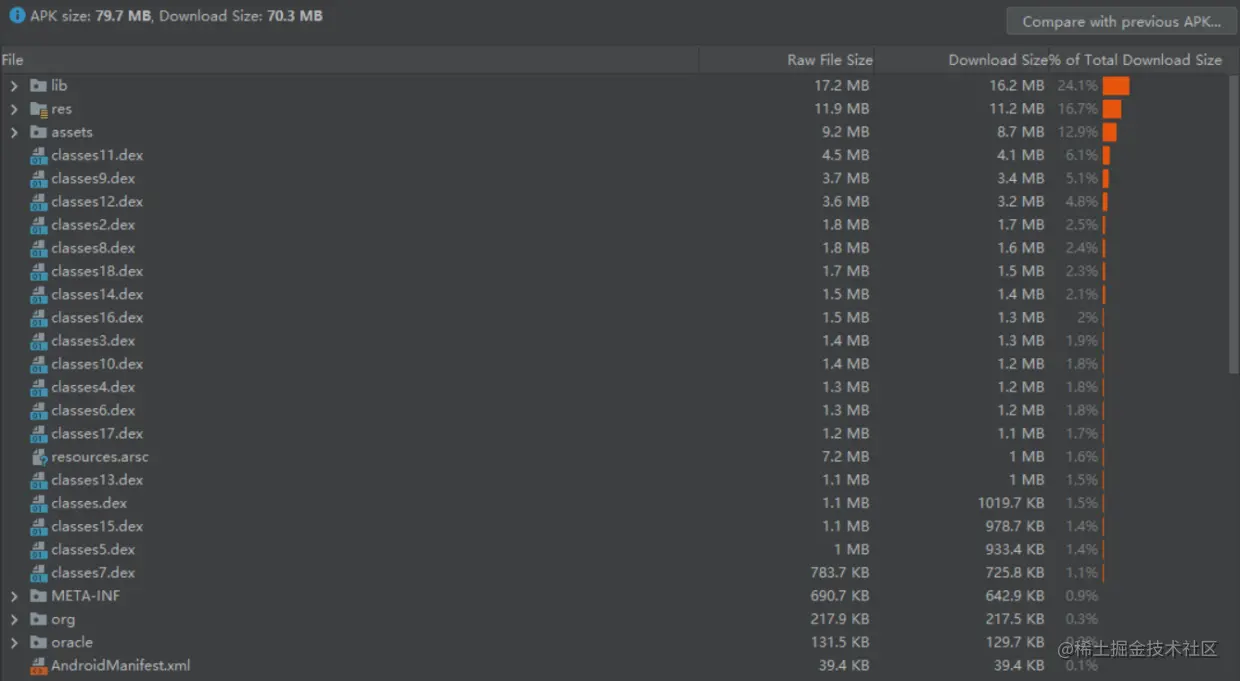Select the classes9.dex file name

[93, 178]
